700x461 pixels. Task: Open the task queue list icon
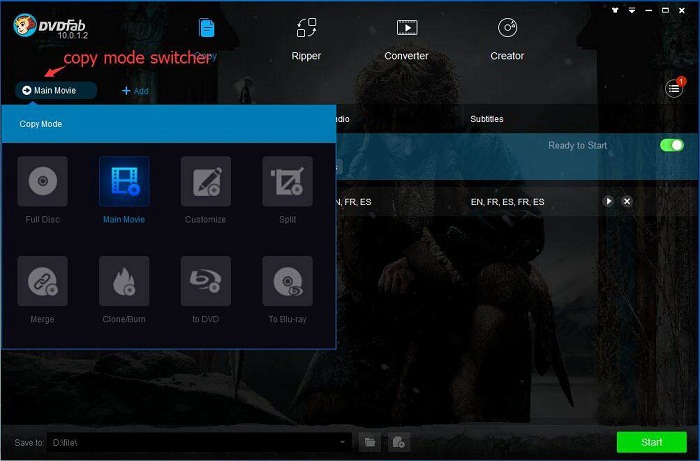coord(674,89)
